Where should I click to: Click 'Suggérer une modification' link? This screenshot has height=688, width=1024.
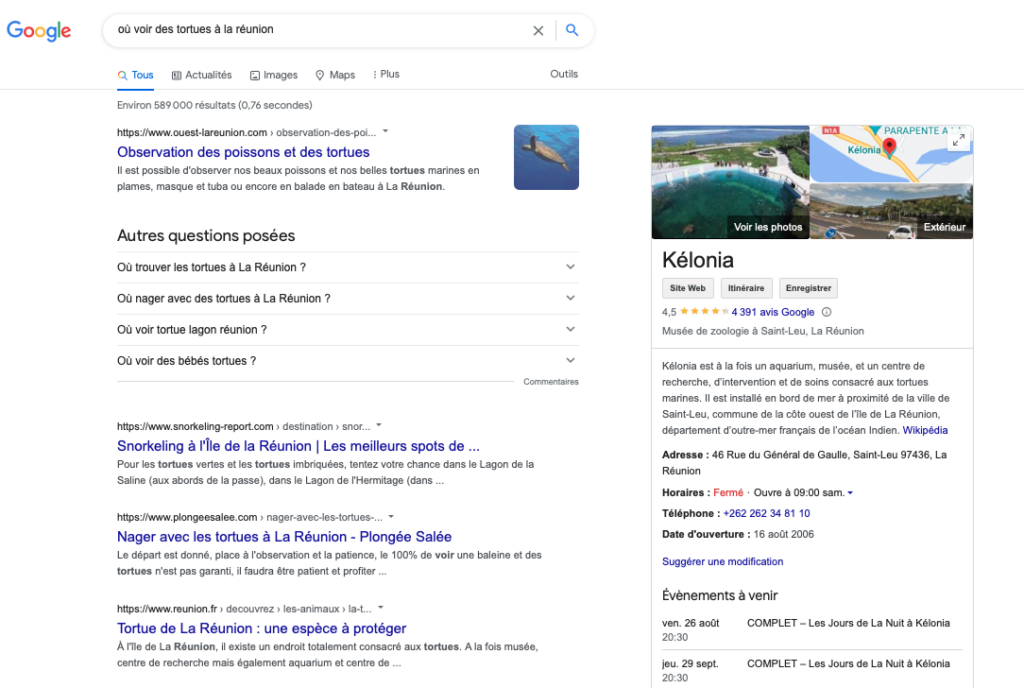pos(722,561)
